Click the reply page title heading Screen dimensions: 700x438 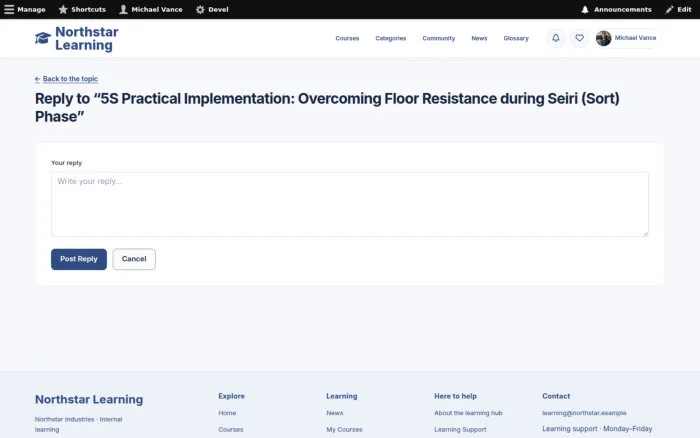tap(327, 108)
